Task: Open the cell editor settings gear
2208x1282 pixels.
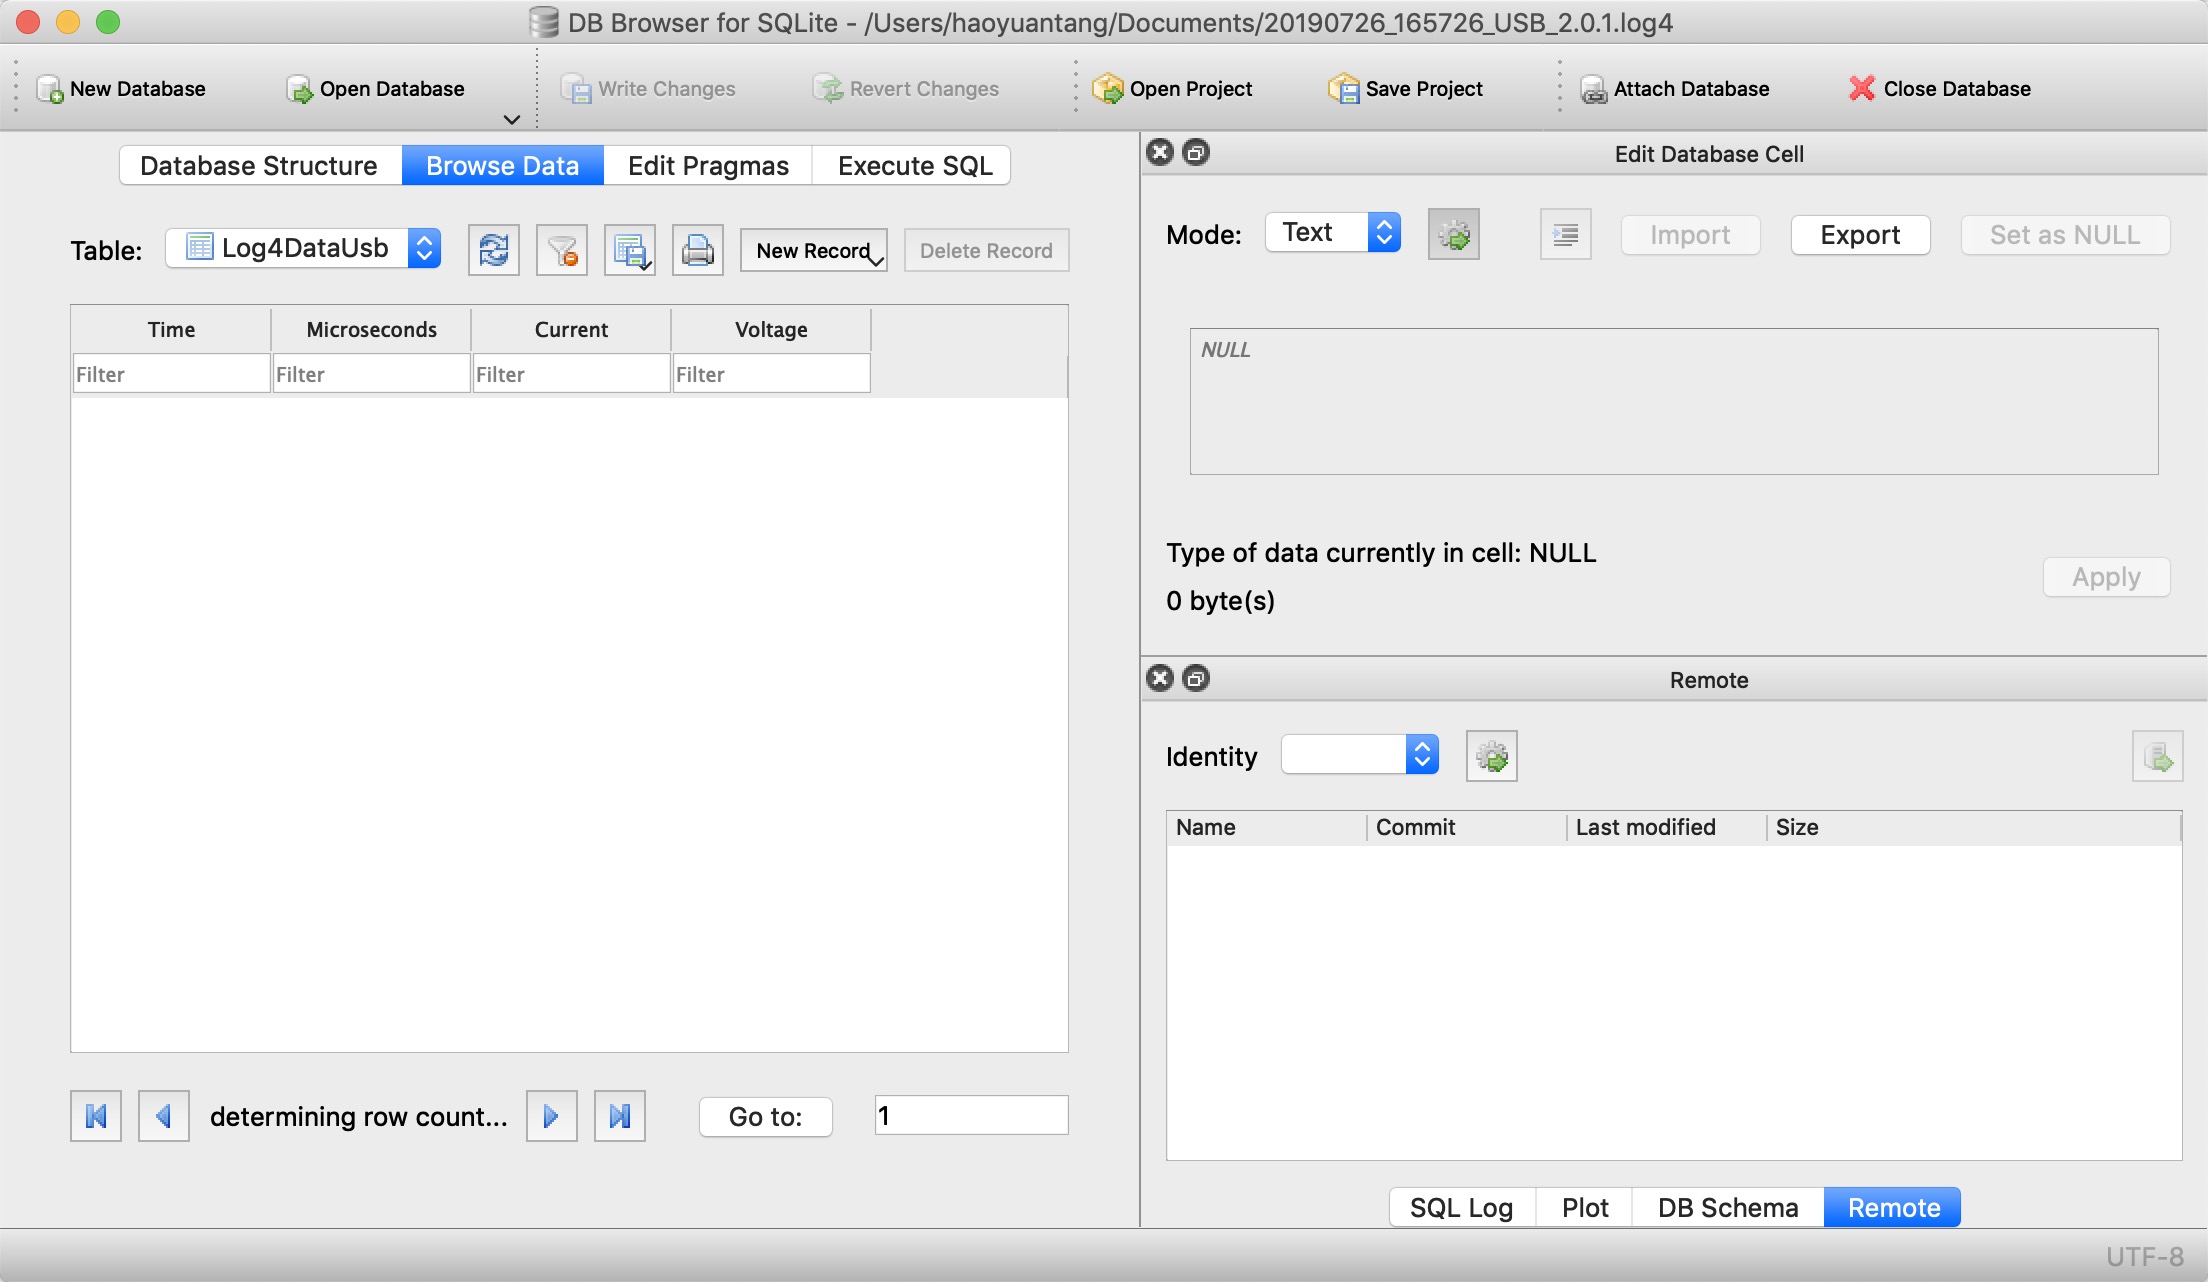Action: (x=1454, y=233)
